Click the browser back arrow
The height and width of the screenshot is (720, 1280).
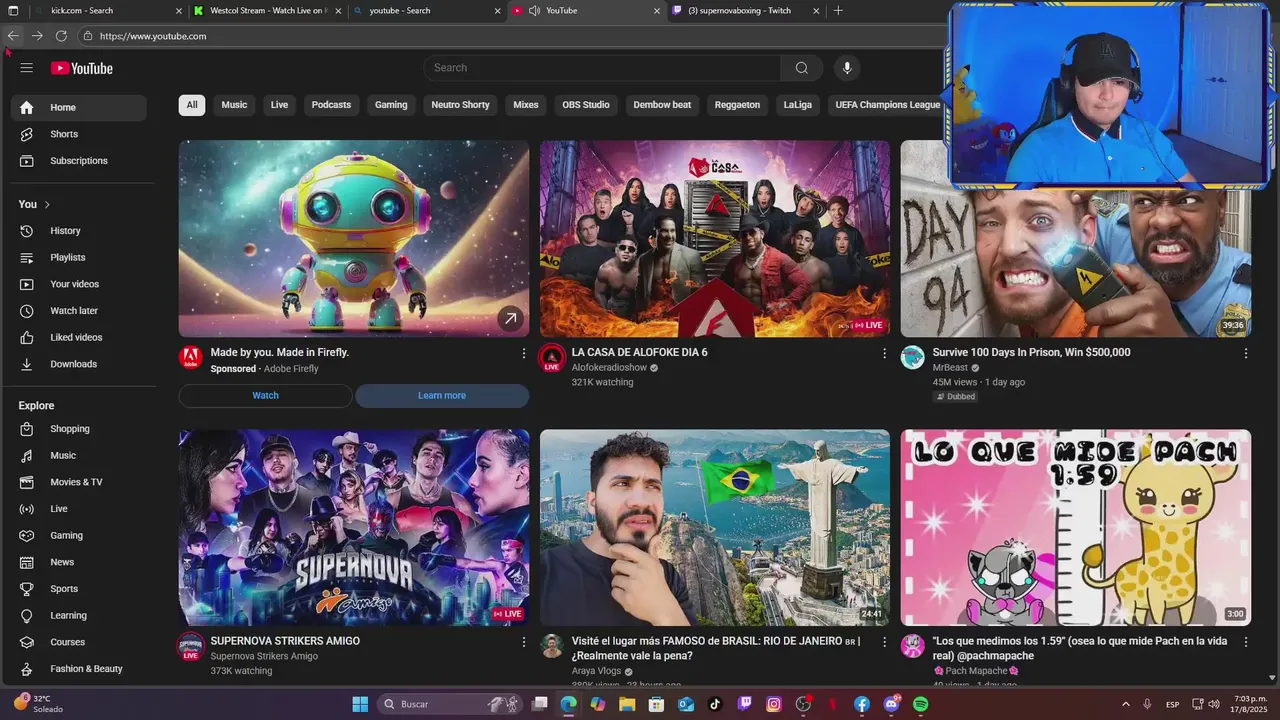click(13, 36)
